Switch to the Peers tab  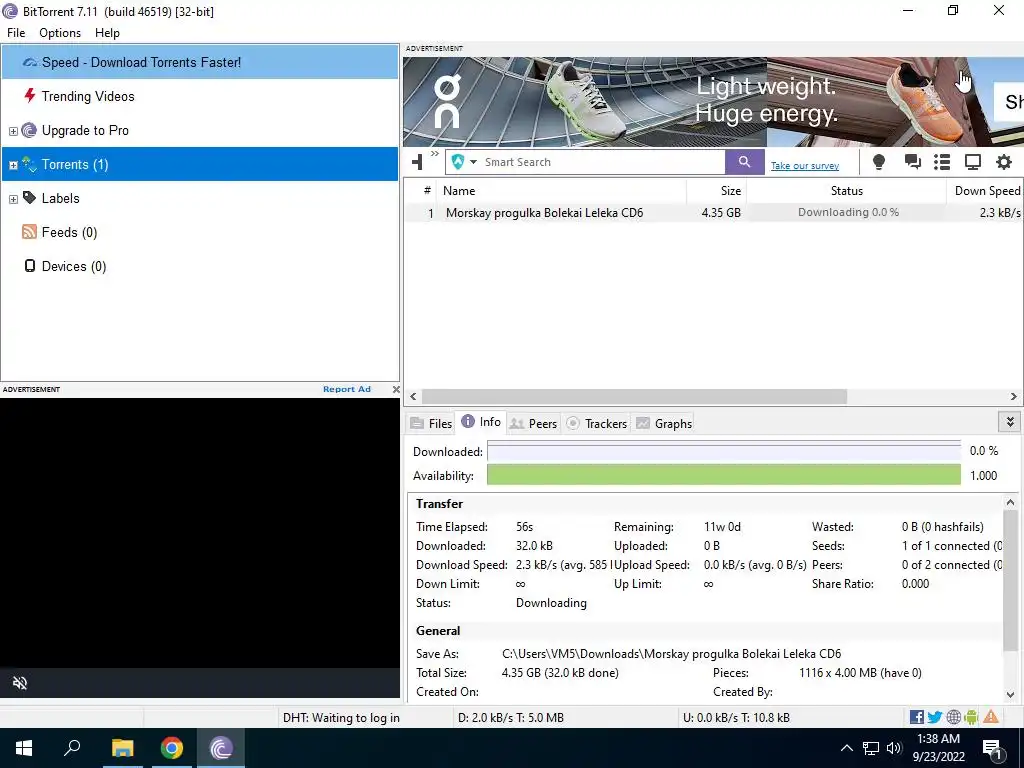click(x=533, y=423)
